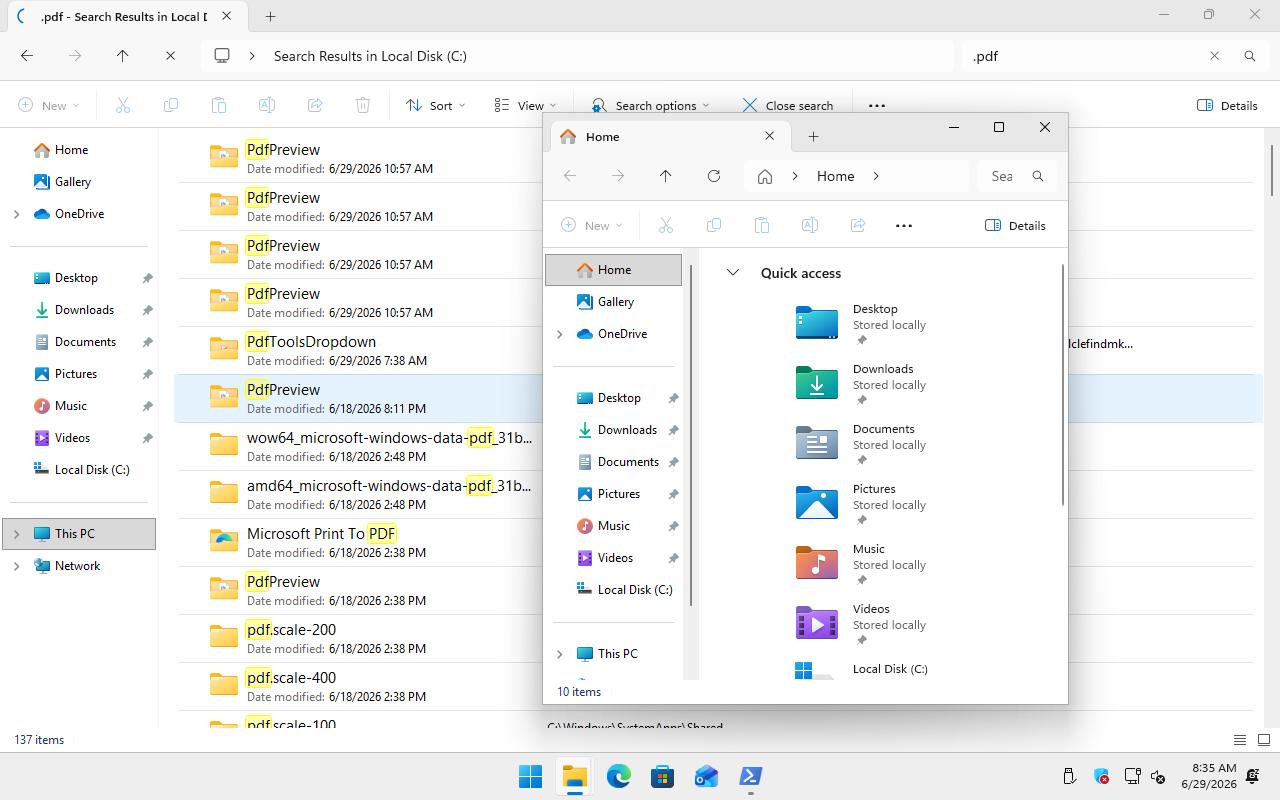Open the See more menu in the search results window
The width and height of the screenshot is (1280, 800).
pos(877,105)
